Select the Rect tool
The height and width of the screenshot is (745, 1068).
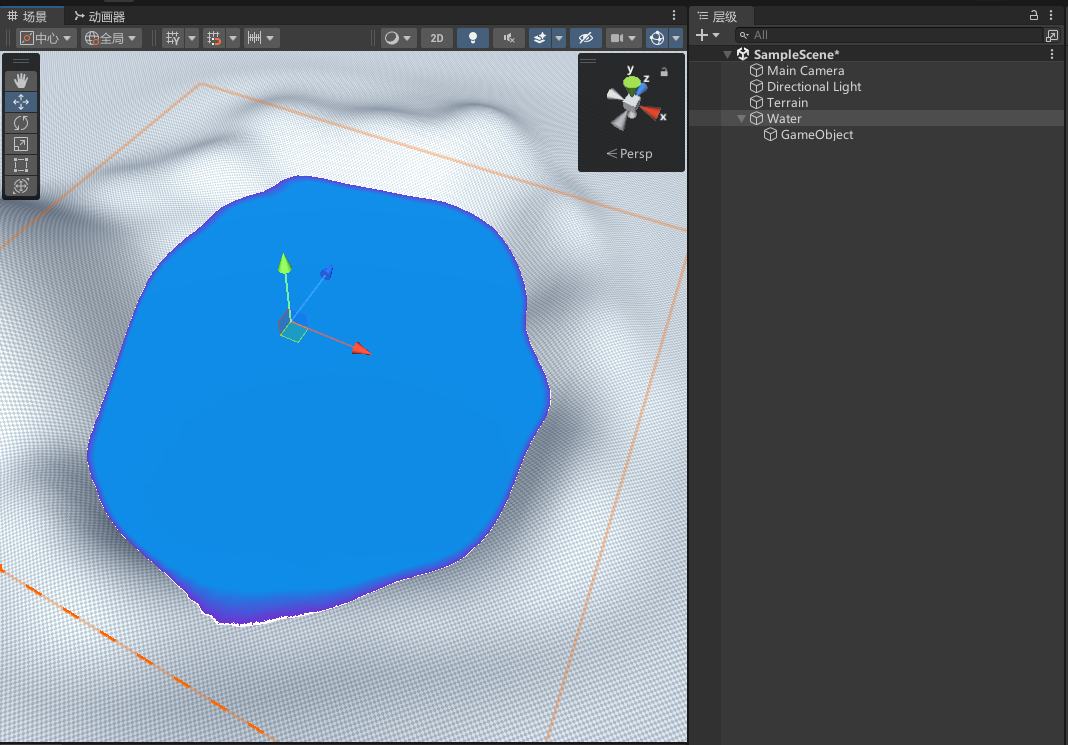point(21,164)
